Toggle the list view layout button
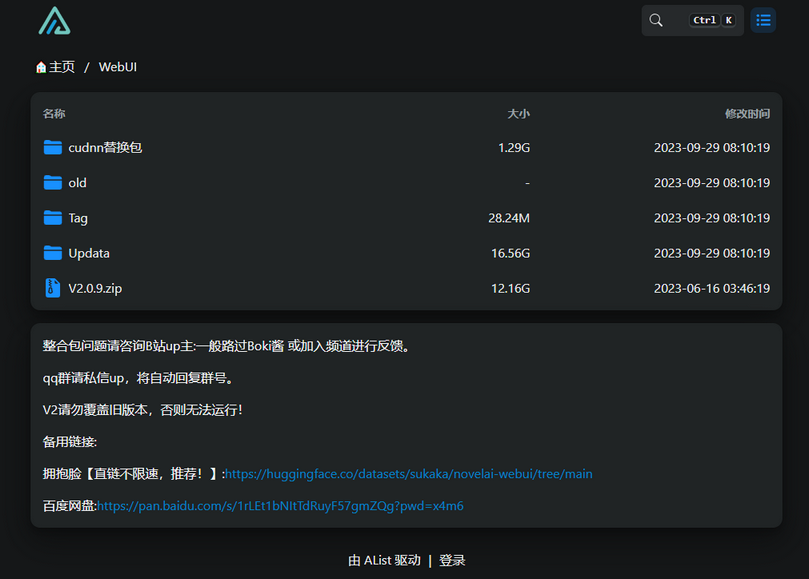The image size is (809, 579). [x=763, y=20]
